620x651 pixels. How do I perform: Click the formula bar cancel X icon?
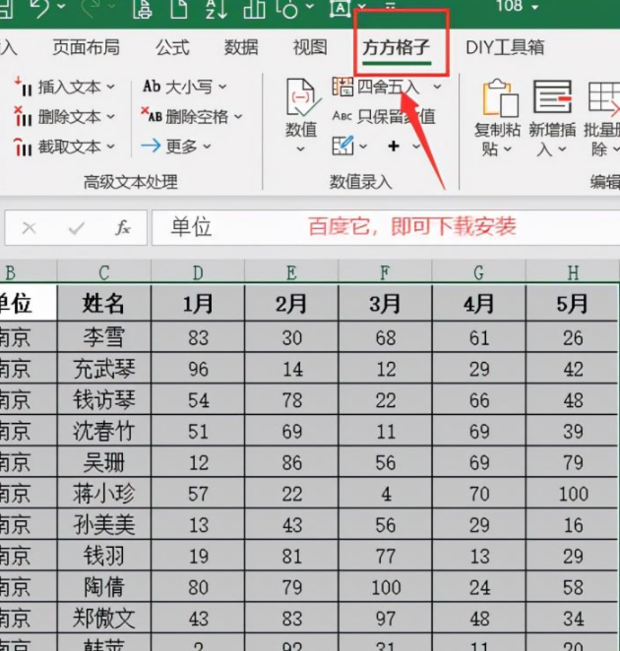click(x=29, y=228)
